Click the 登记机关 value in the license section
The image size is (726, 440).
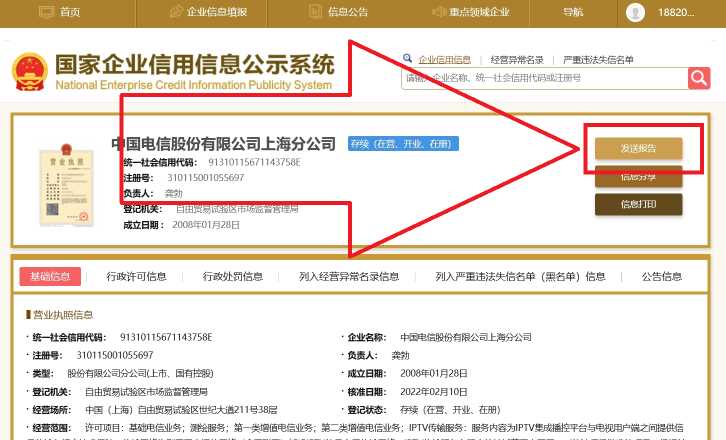(146, 392)
